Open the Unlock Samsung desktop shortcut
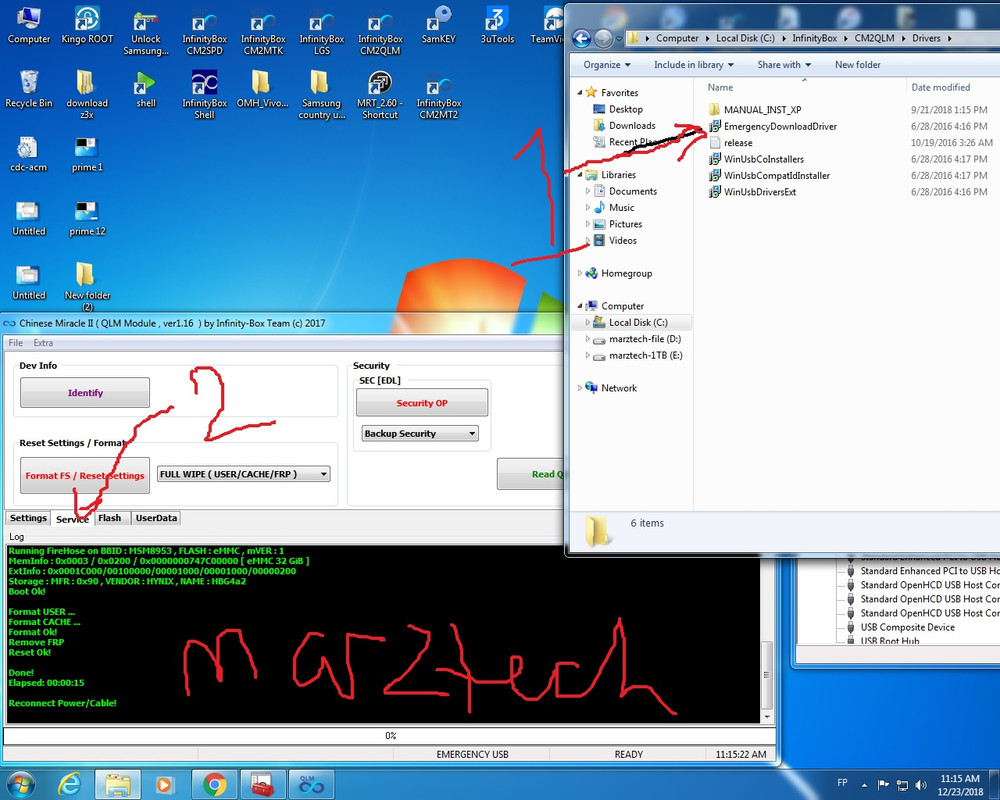 (145, 31)
